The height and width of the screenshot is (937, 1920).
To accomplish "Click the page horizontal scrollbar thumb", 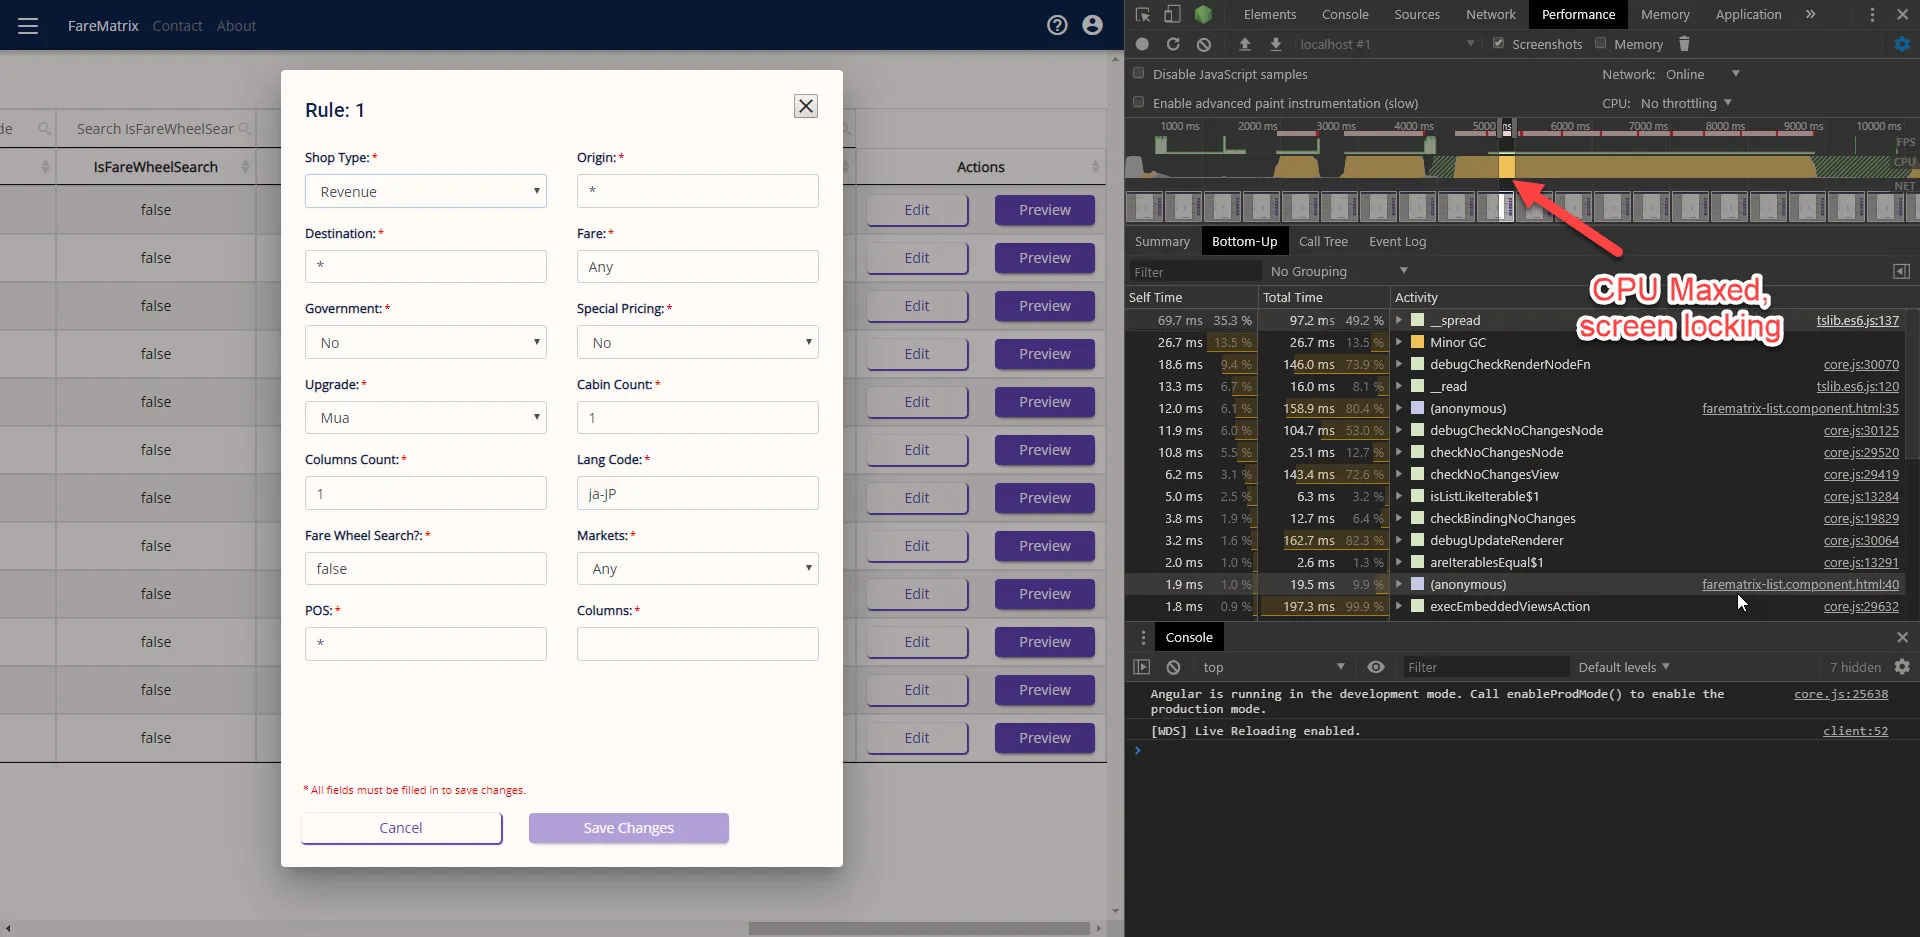I will coord(919,928).
